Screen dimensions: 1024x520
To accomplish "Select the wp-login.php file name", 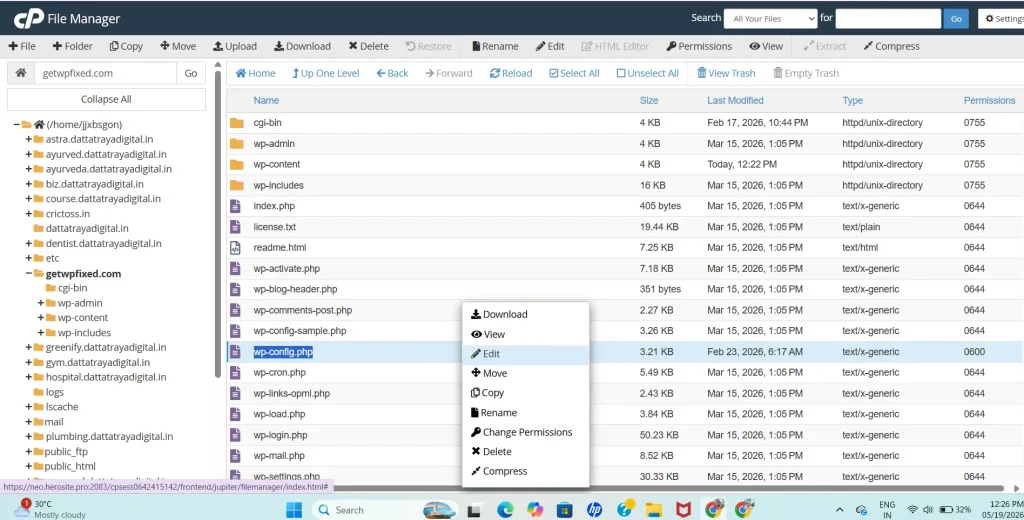I will tap(280, 435).
